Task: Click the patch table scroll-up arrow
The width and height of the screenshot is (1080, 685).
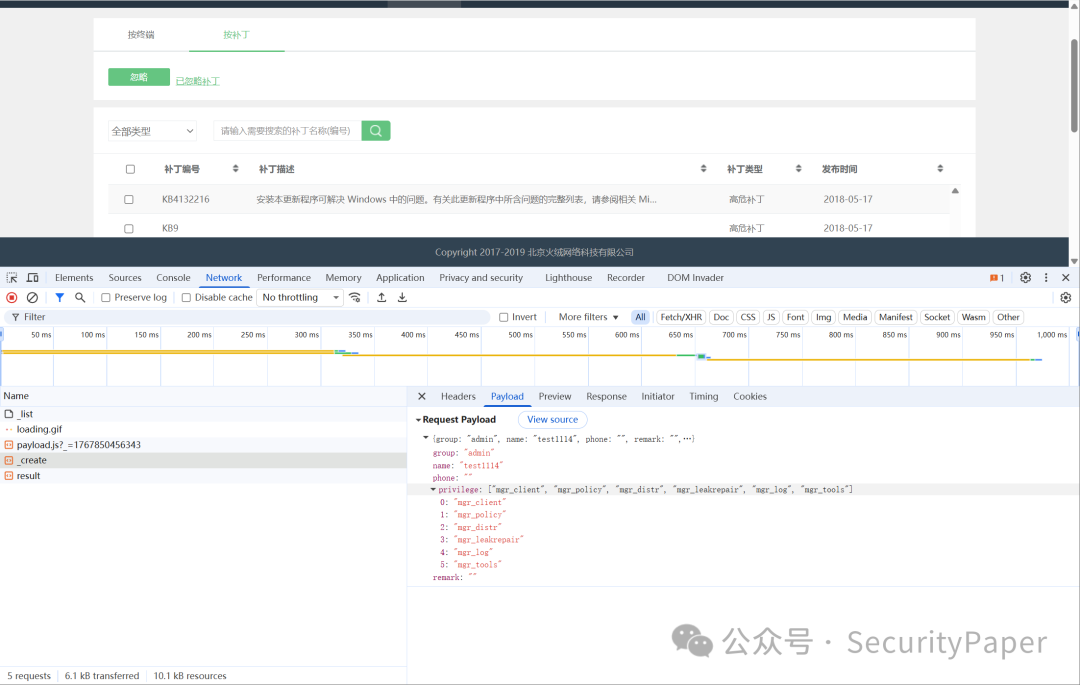Action: (955, 191)
